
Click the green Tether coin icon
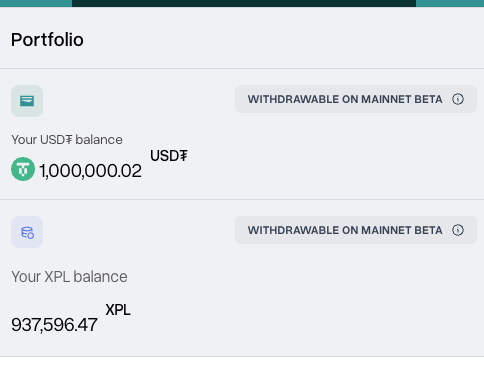[x=23, y=169]
